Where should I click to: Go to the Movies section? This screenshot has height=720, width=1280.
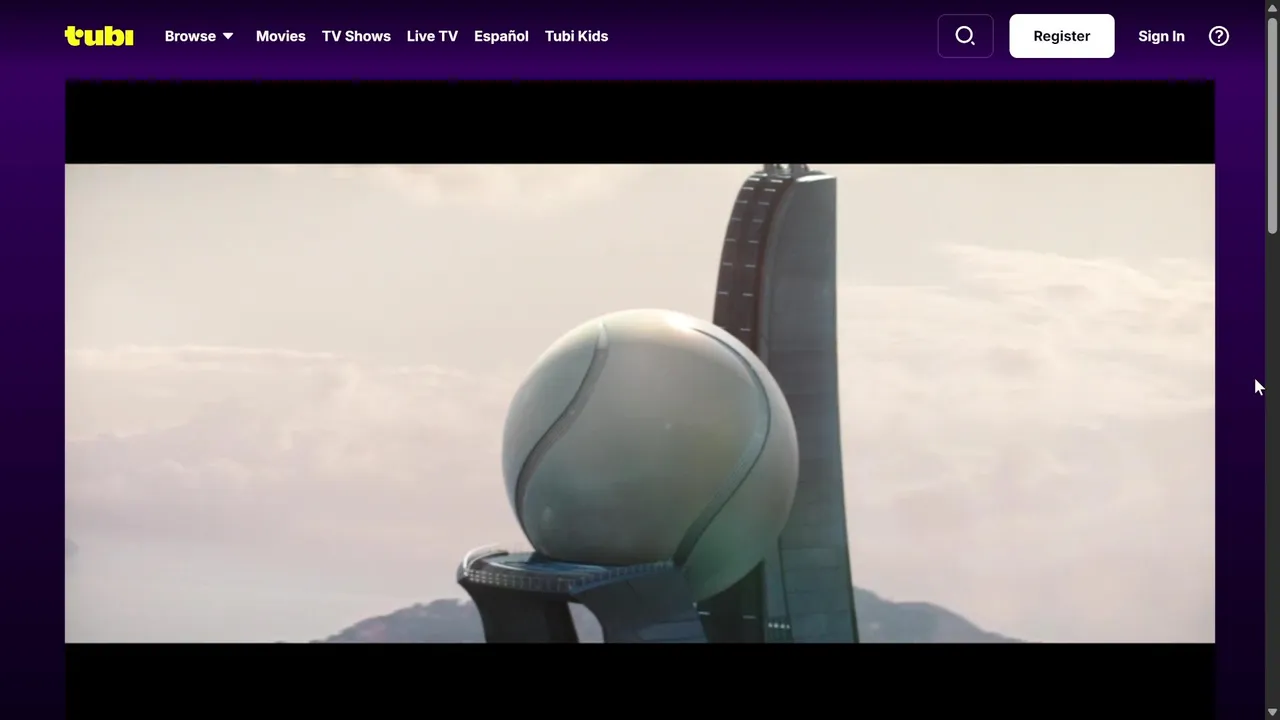click(281, 36)
